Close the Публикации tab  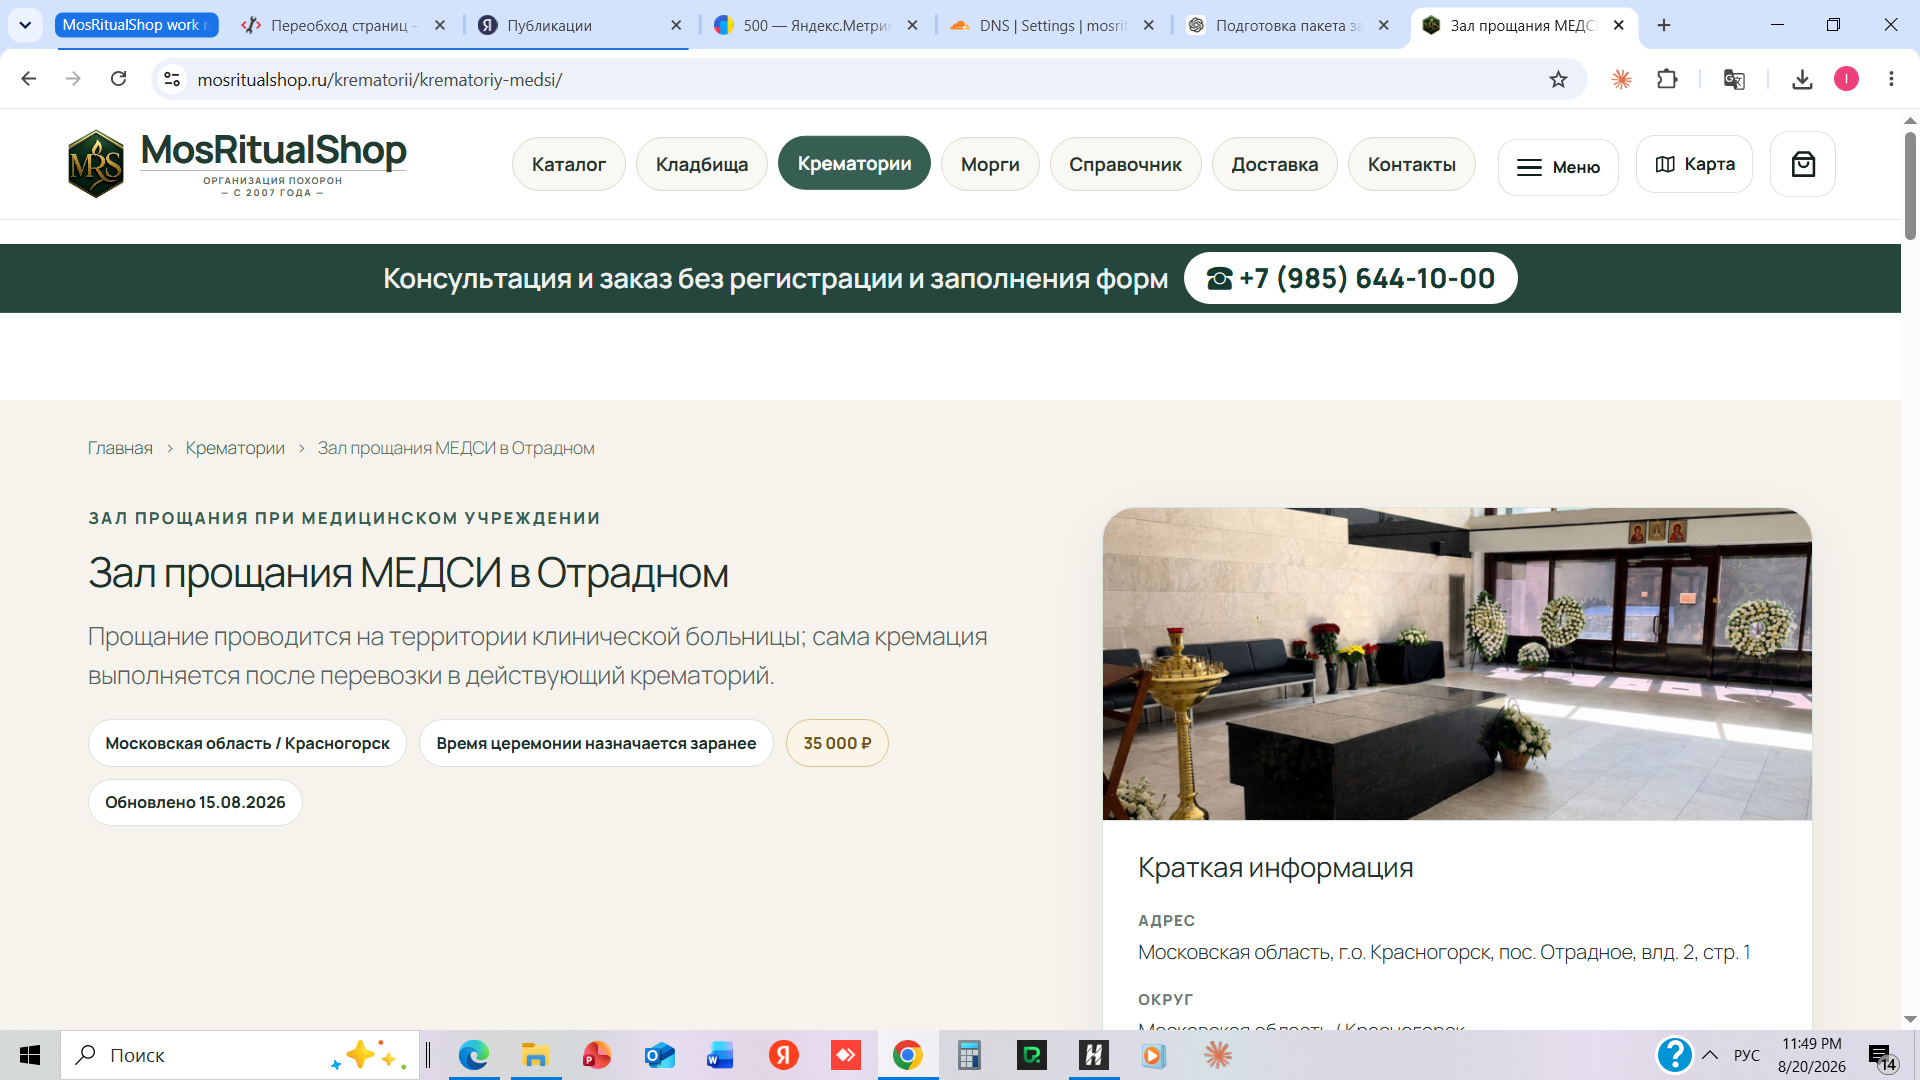[x=676, y=25]
